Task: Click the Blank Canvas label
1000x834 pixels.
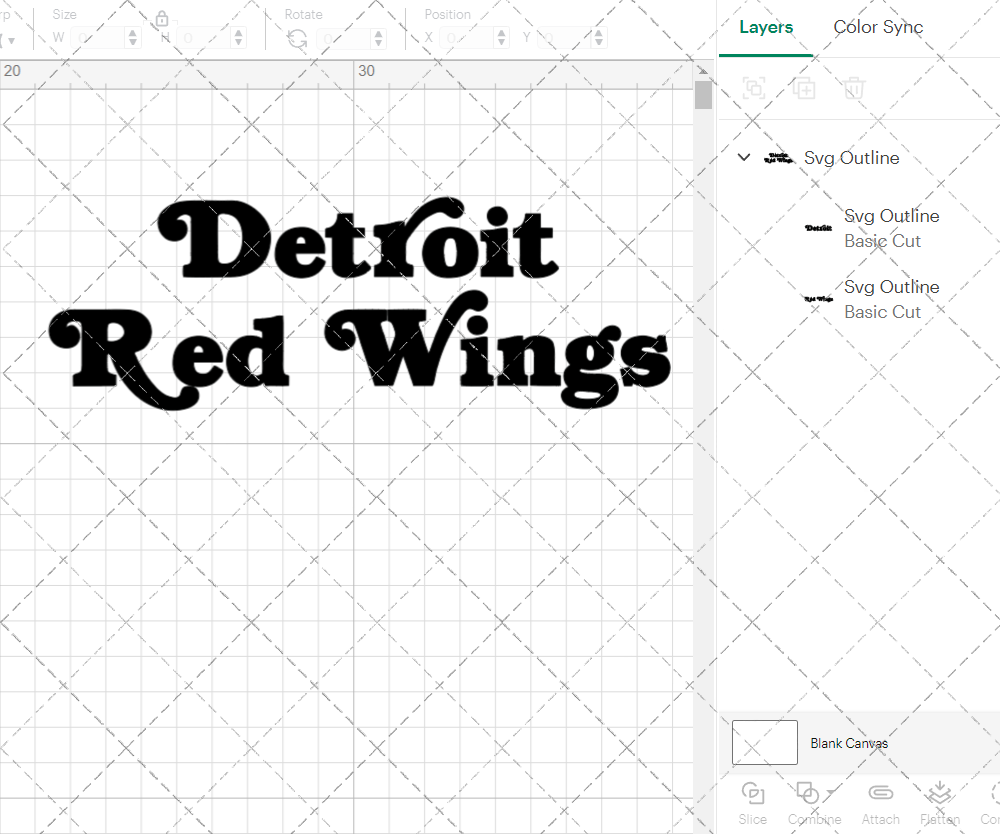Action: tap(849, 743)
